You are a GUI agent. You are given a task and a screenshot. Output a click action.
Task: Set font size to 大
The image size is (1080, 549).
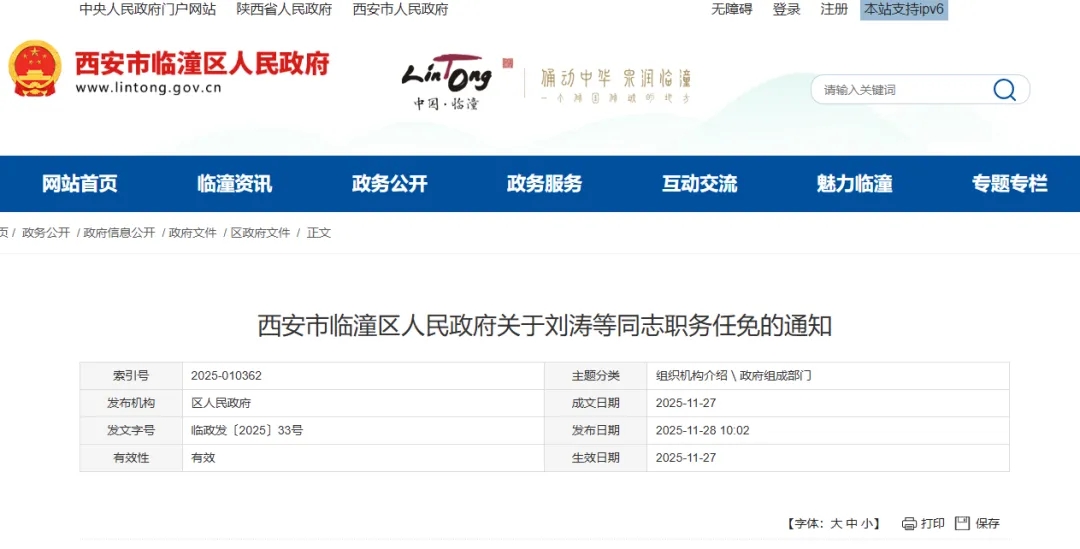click(836, 523)
